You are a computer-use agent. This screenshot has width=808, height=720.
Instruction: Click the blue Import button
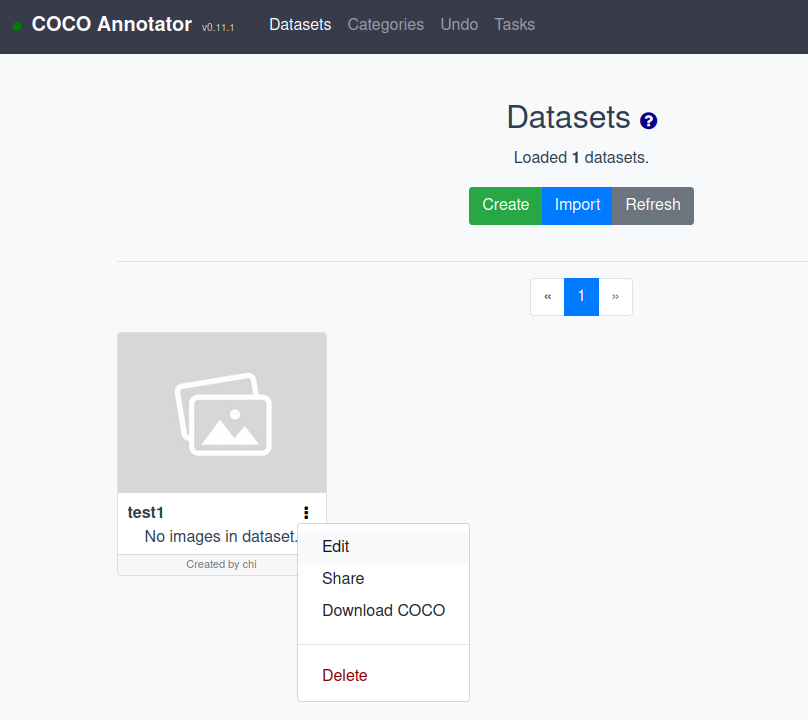pos(577,206)
